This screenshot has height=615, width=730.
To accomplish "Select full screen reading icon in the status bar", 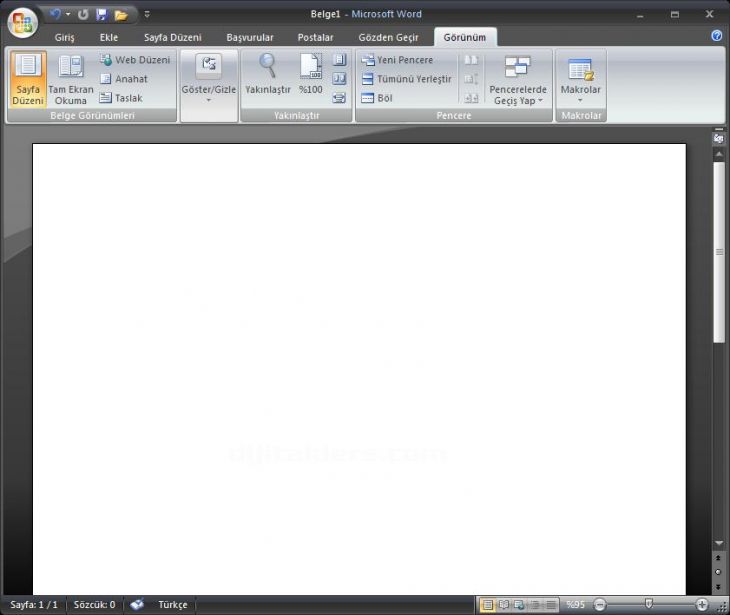I will tap(504, 605).
